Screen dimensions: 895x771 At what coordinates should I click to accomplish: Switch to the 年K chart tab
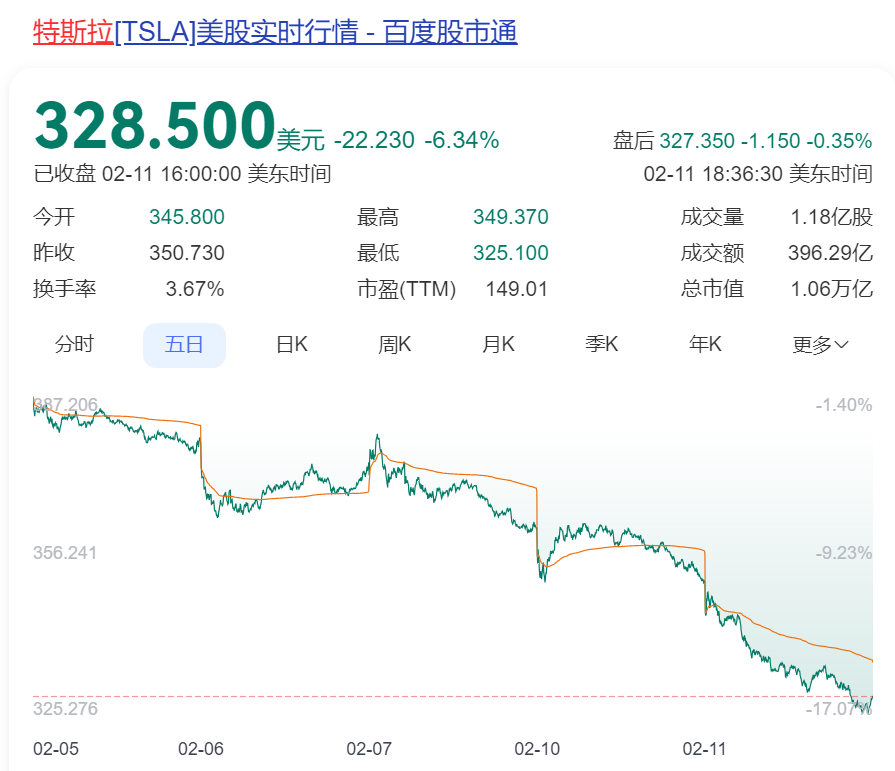coord(705,345)
